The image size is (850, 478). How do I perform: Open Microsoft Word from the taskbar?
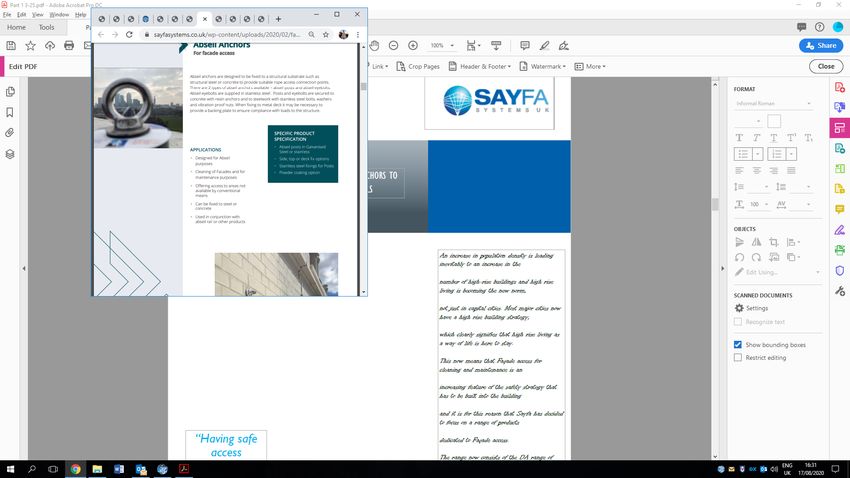pyautogui.click(x=119, y=469)
